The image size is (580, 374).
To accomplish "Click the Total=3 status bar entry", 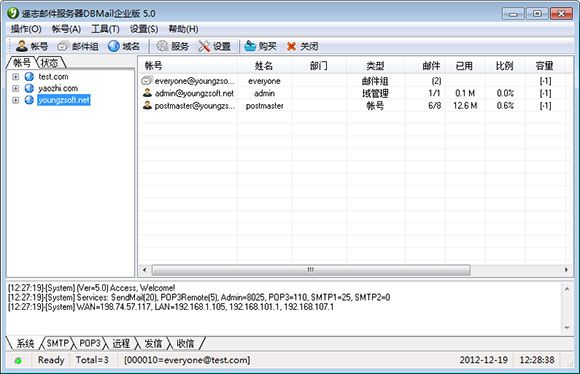I will click(92, 360).
